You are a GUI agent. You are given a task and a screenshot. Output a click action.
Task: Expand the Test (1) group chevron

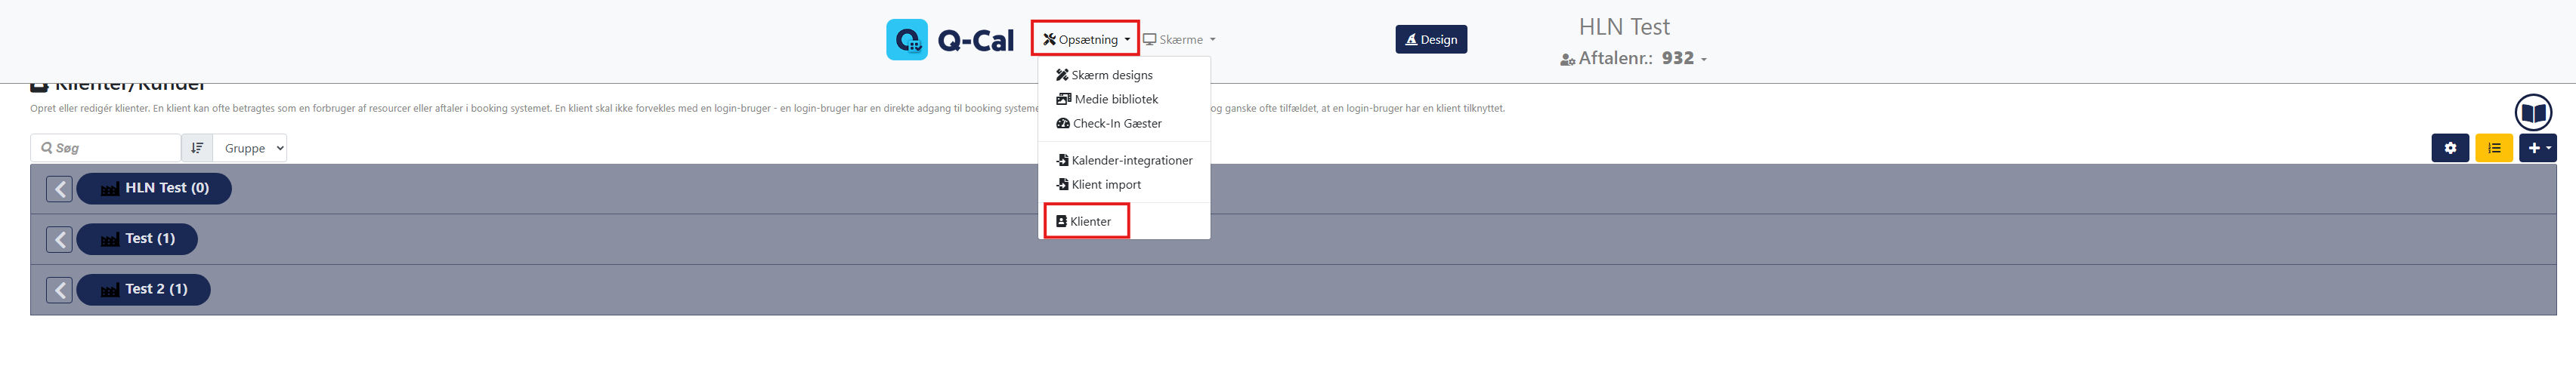tap(60, 239)
